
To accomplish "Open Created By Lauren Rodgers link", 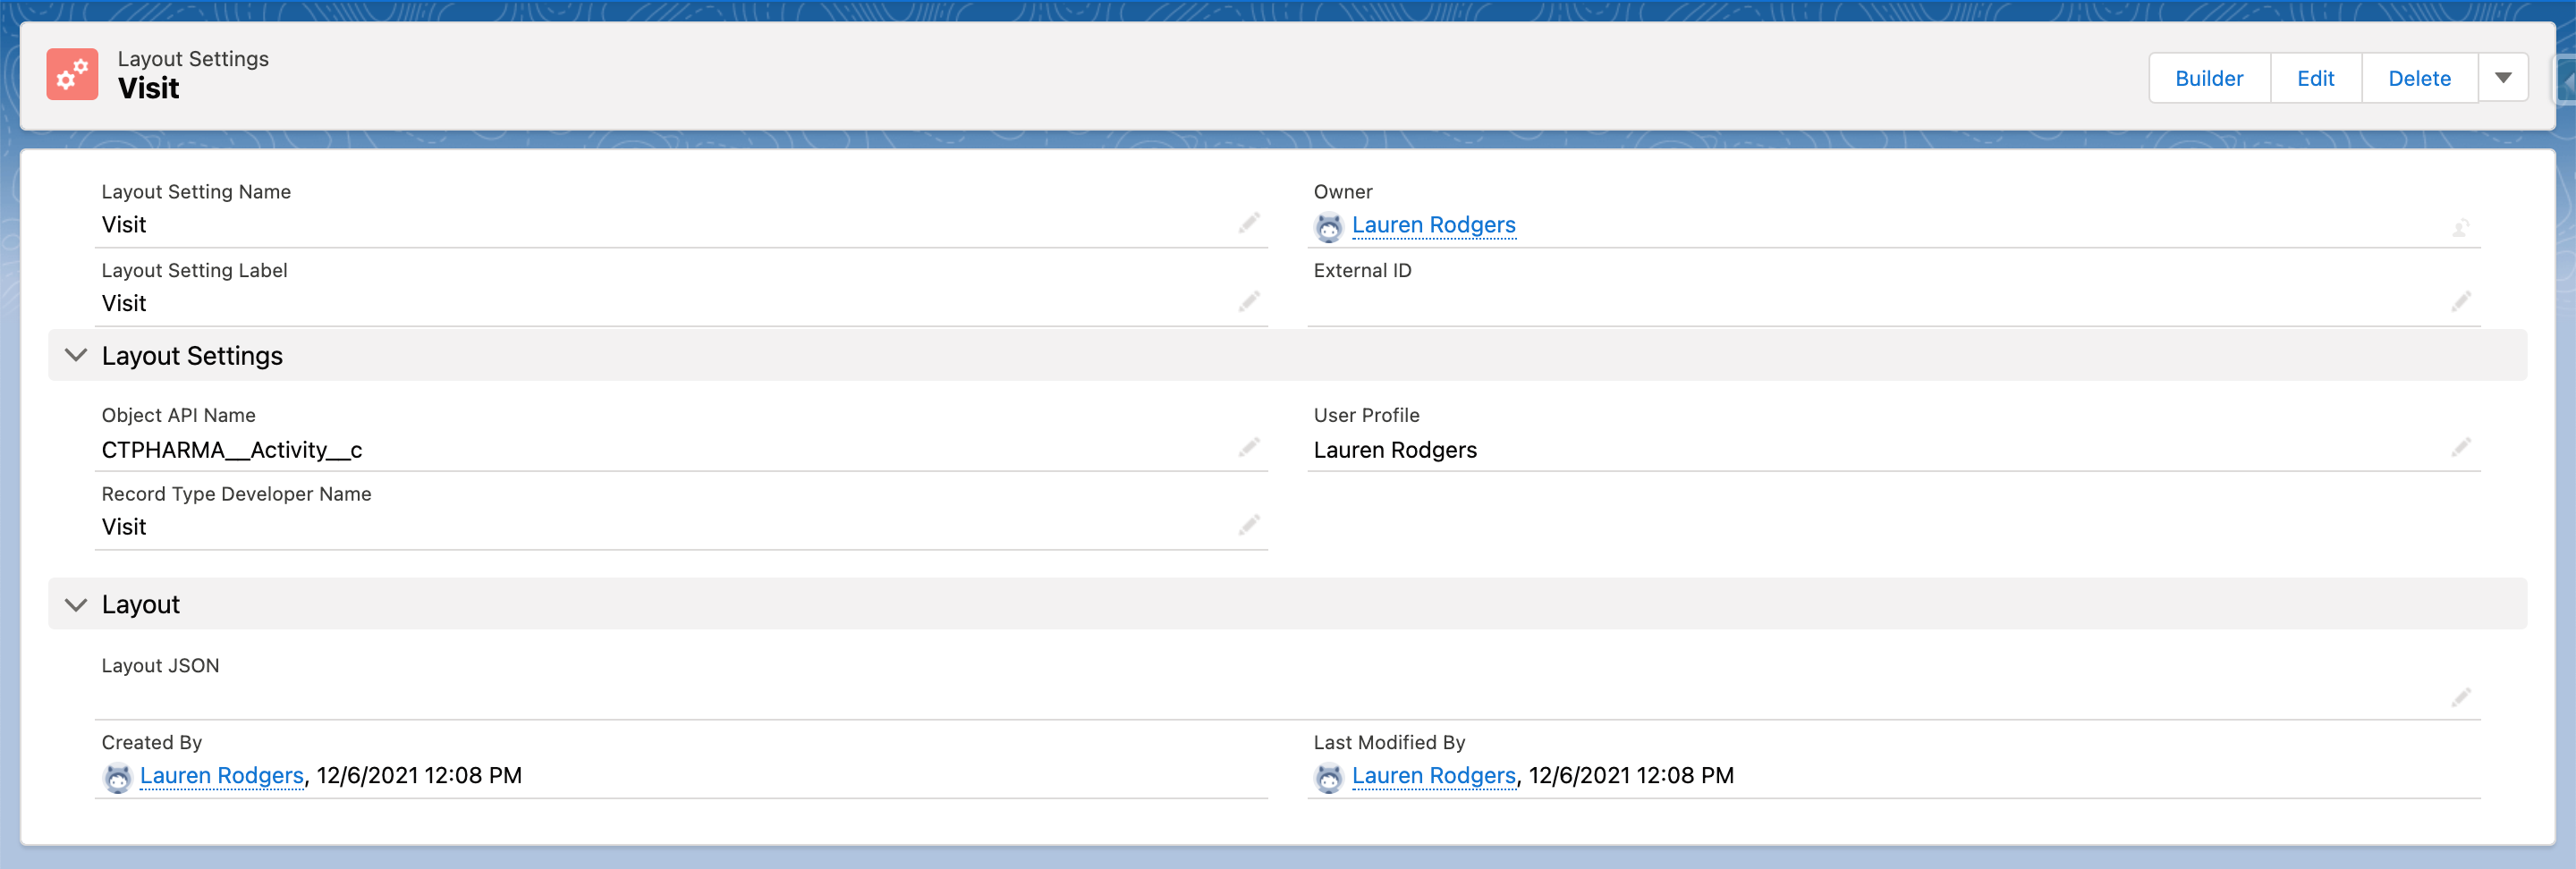I will pyautogui.click(x=221, y=775).
